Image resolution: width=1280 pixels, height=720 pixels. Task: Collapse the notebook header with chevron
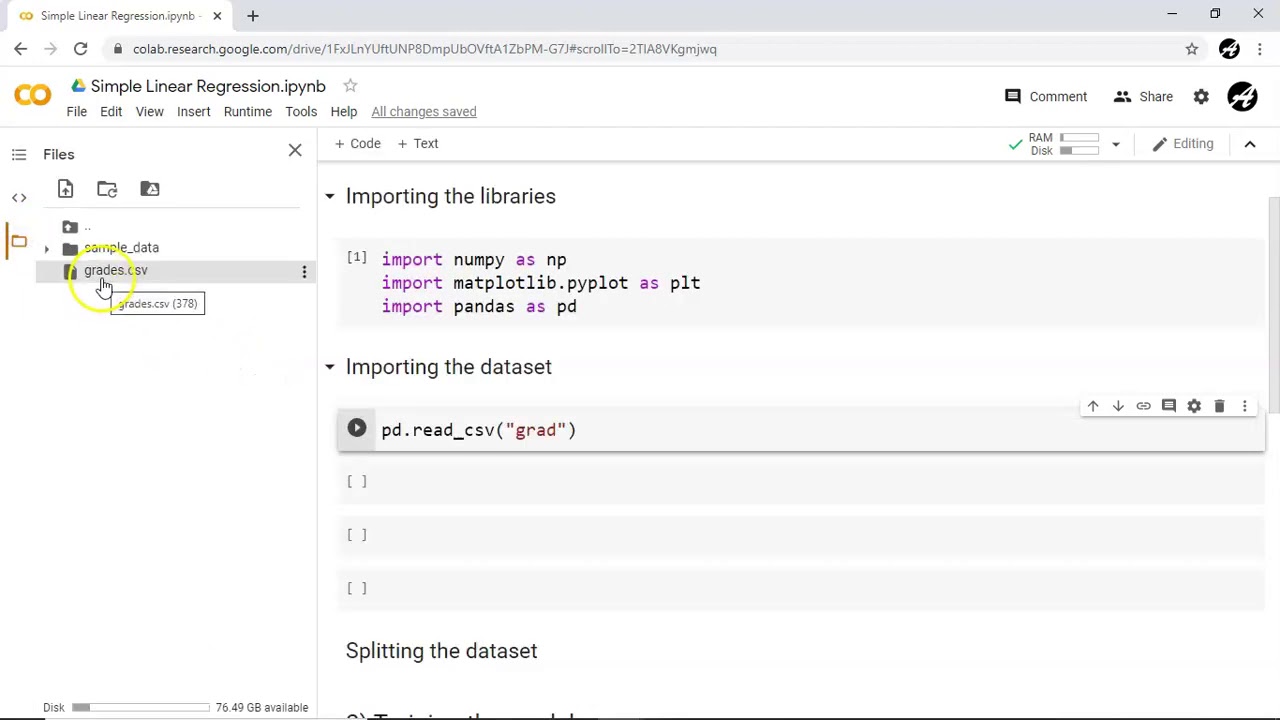[1250, 144]
